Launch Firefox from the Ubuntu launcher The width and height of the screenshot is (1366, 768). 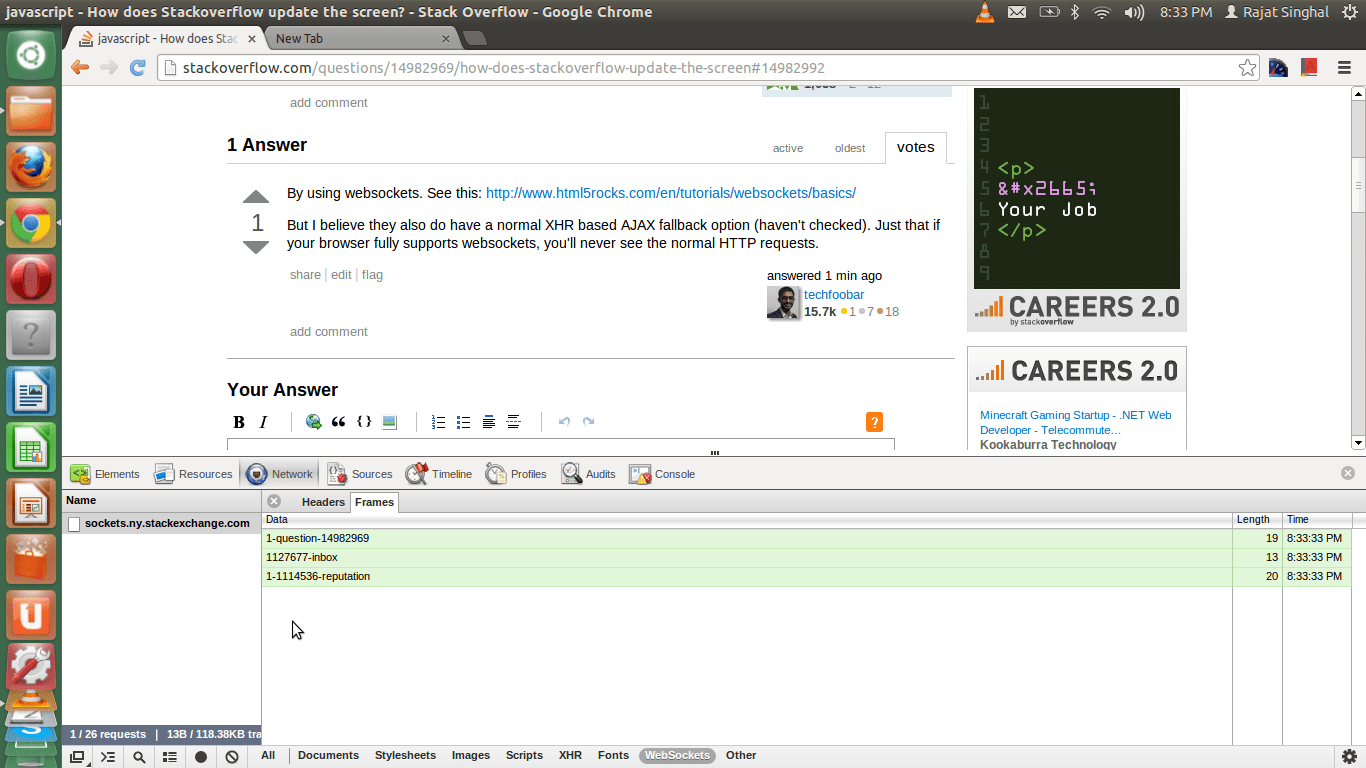[x=32, y=166]
